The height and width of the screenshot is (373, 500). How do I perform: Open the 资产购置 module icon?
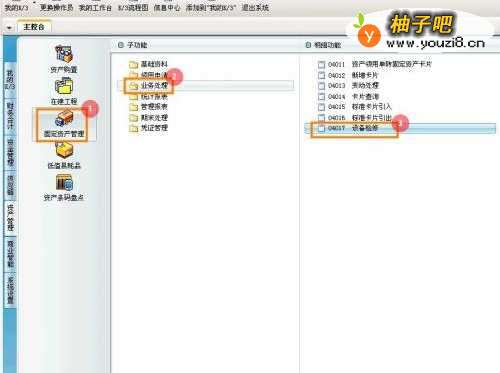tap(64, 54)
